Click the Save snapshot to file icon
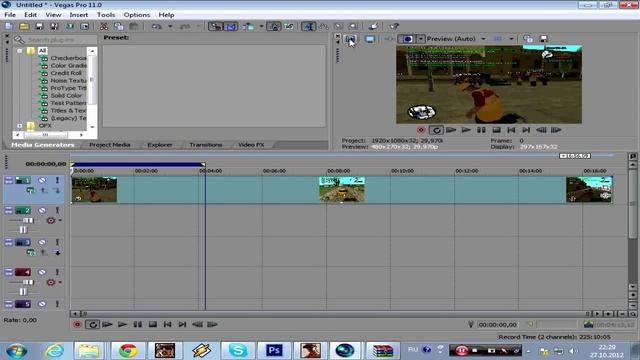The image size is (640, 360). tap(544, 39)
